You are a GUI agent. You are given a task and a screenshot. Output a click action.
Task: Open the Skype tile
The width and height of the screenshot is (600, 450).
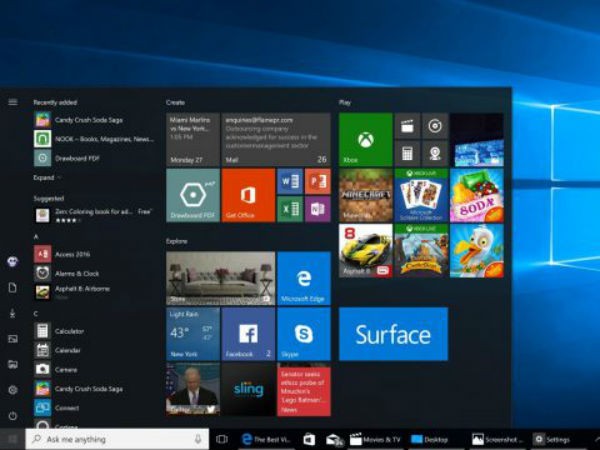(303, 333)
